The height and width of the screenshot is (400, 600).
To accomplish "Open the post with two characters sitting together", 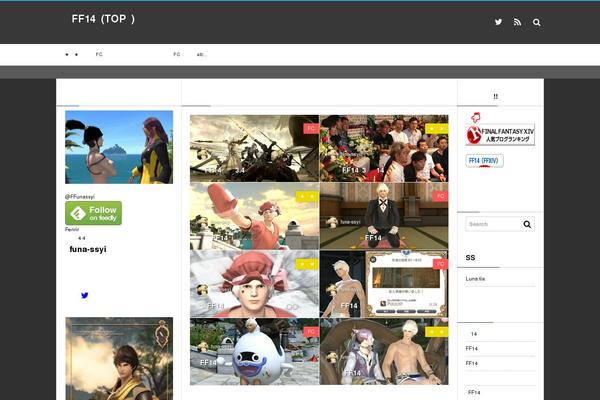I will [x=384, y=351].
